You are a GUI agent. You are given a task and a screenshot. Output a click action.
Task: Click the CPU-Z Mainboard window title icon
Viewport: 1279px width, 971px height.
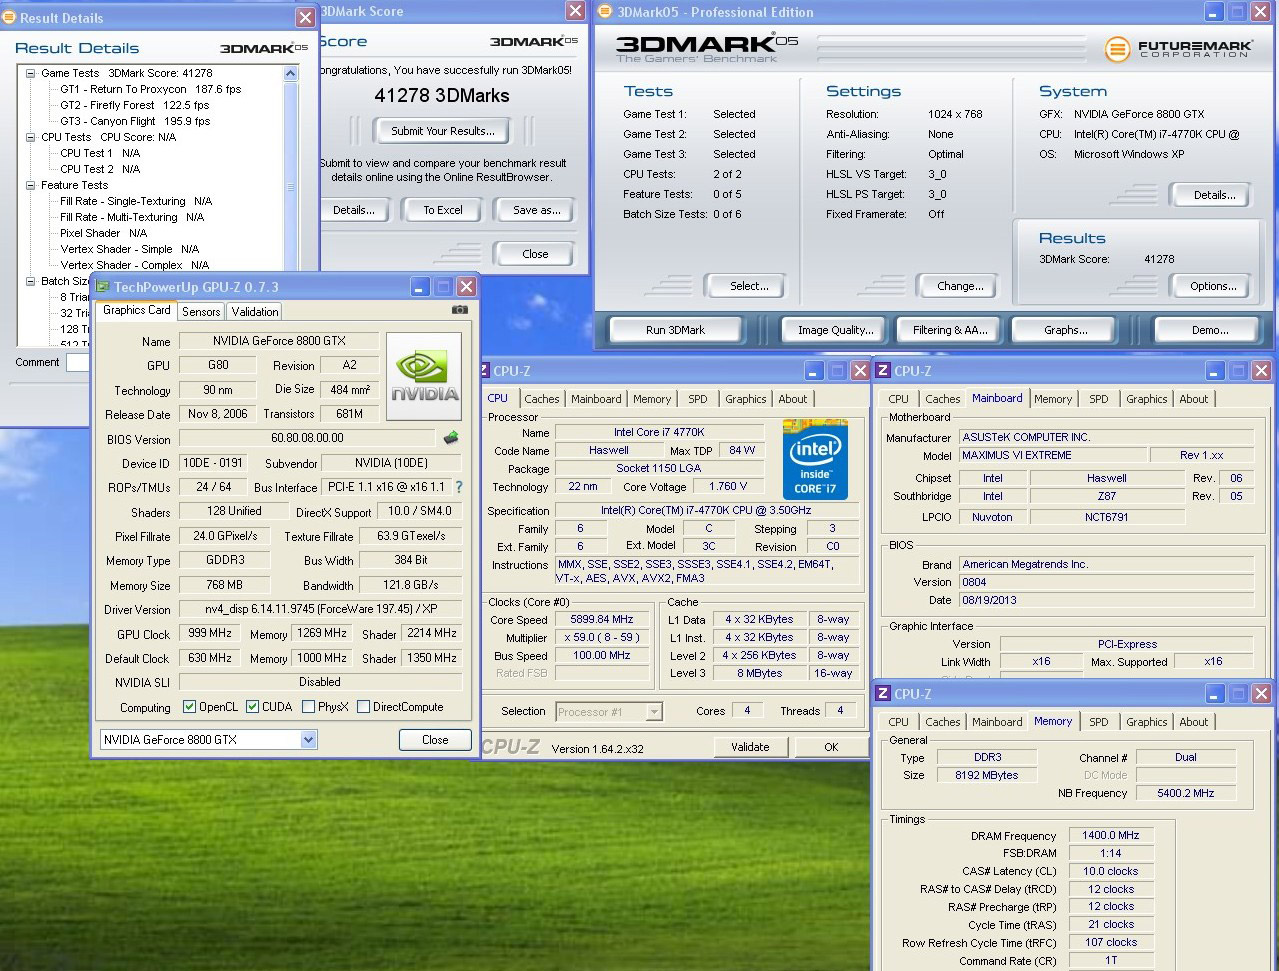883,371
